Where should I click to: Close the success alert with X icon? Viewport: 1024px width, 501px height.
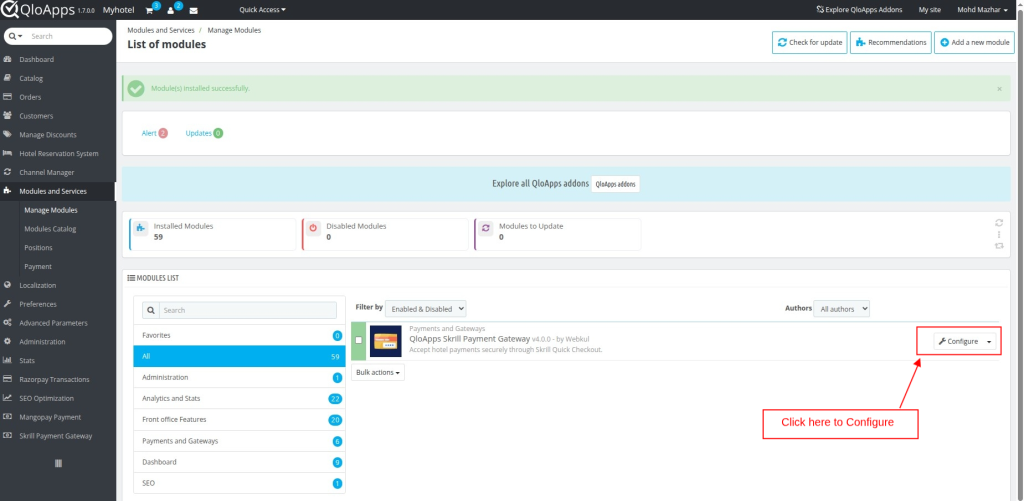click(999, 89)
